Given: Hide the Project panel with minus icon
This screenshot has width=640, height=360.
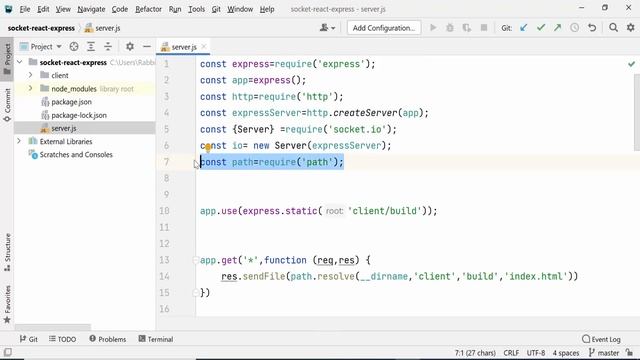Looking at the screenshot, I should coord(147,47).
